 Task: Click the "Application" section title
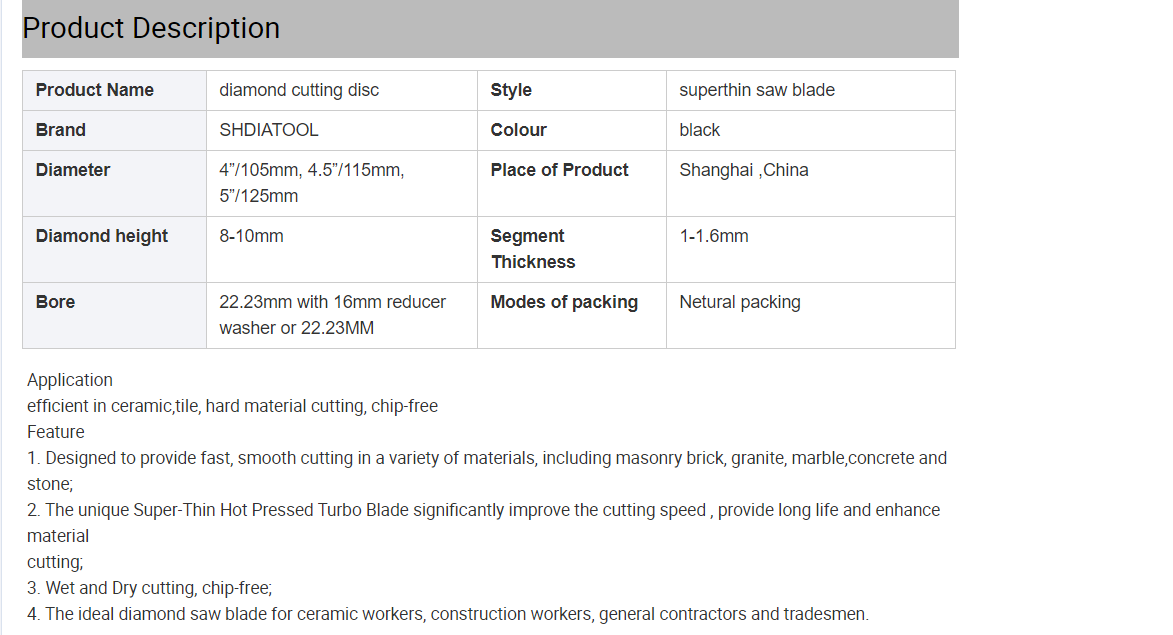pos(70,380)
